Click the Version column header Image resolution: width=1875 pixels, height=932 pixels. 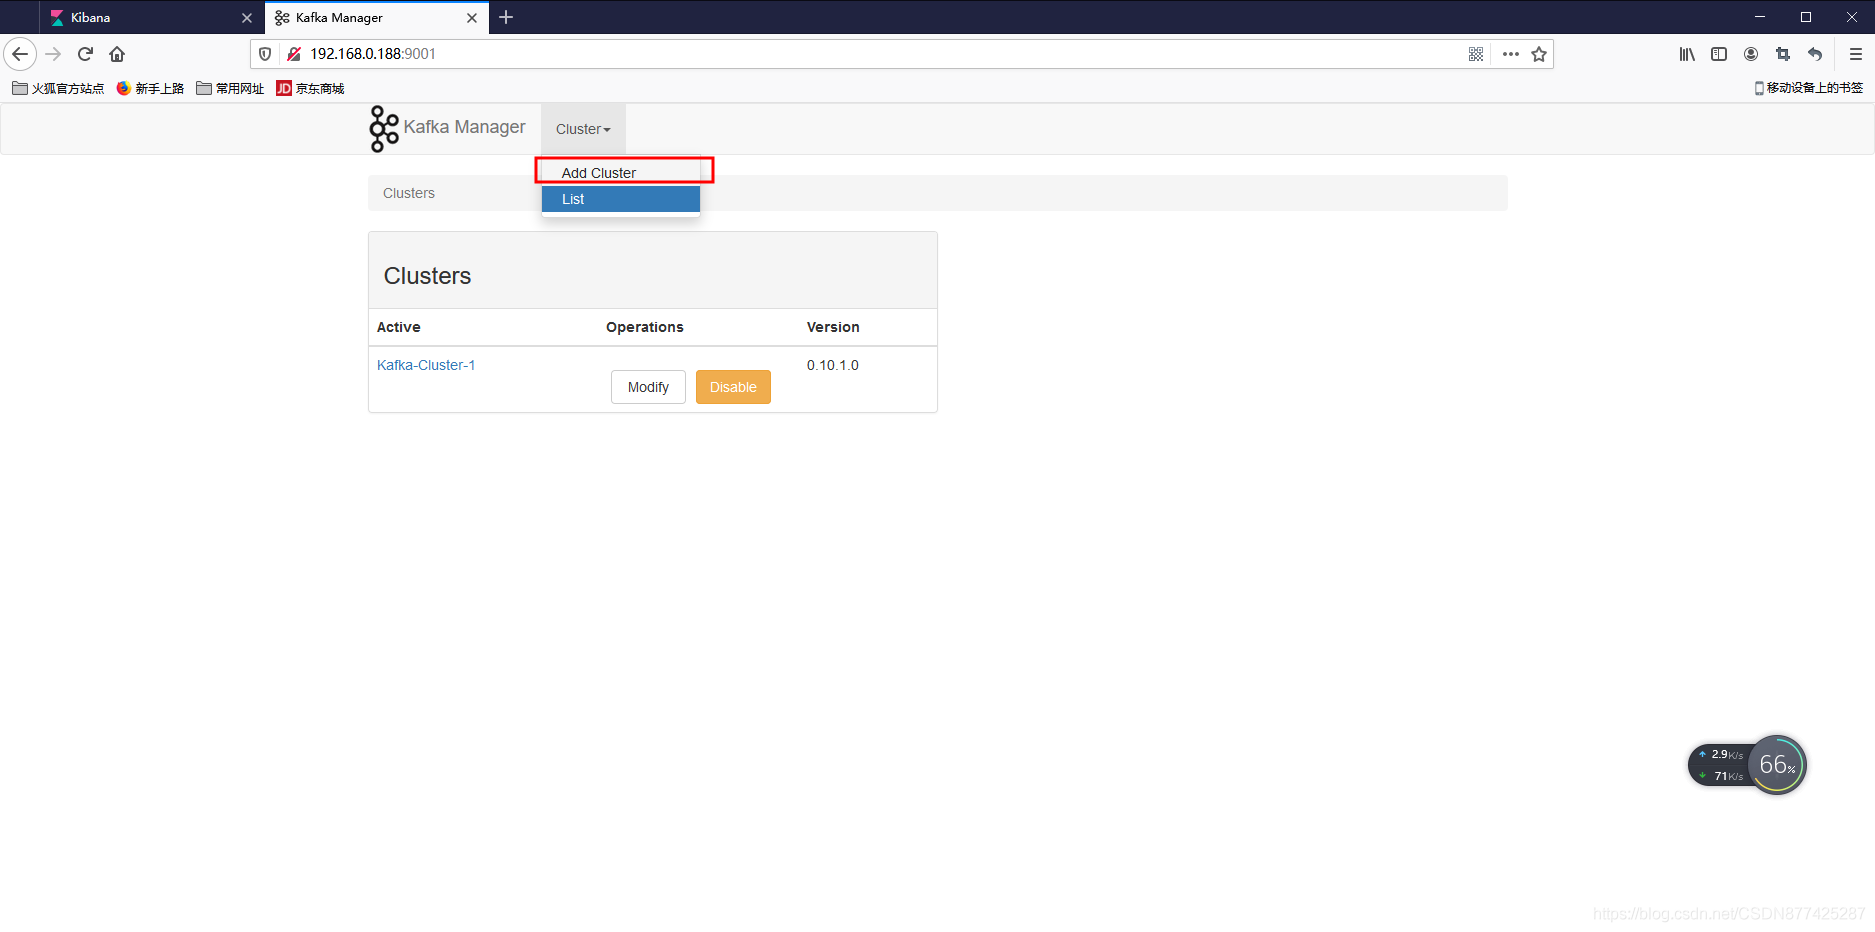pos(833,327)
